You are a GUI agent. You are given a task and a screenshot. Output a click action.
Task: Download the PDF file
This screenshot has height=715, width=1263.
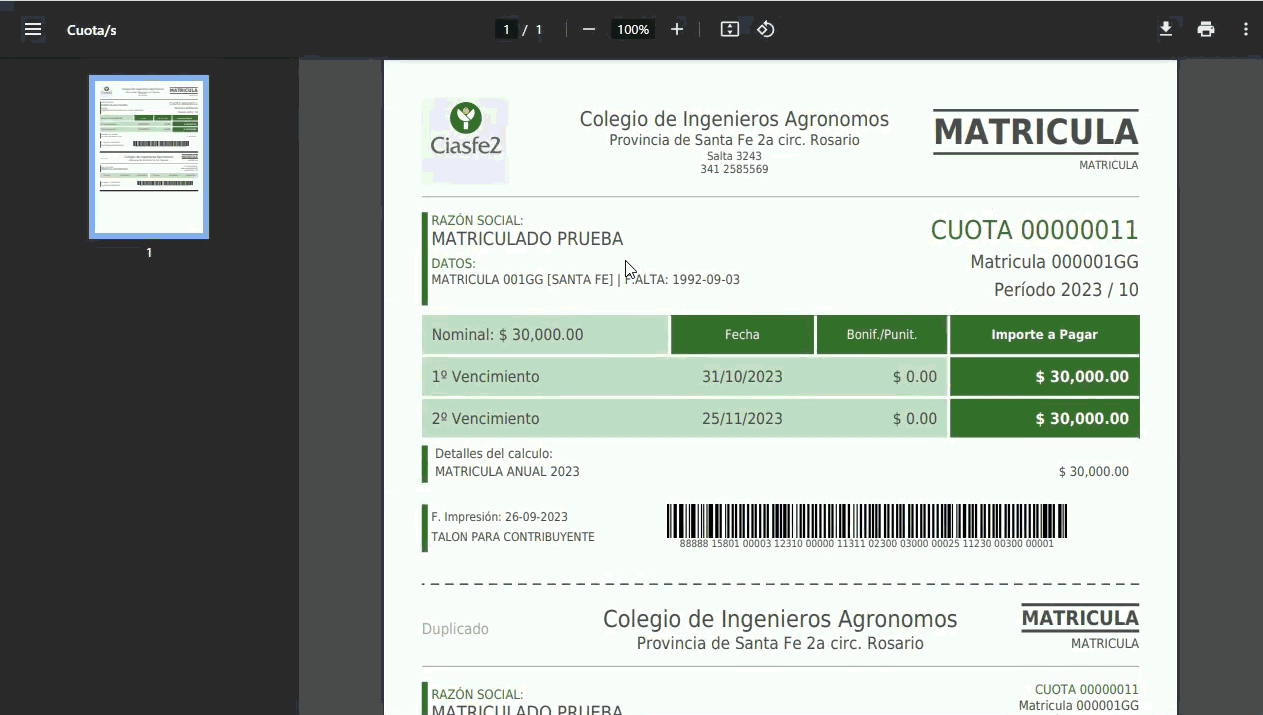[1166, 29]
